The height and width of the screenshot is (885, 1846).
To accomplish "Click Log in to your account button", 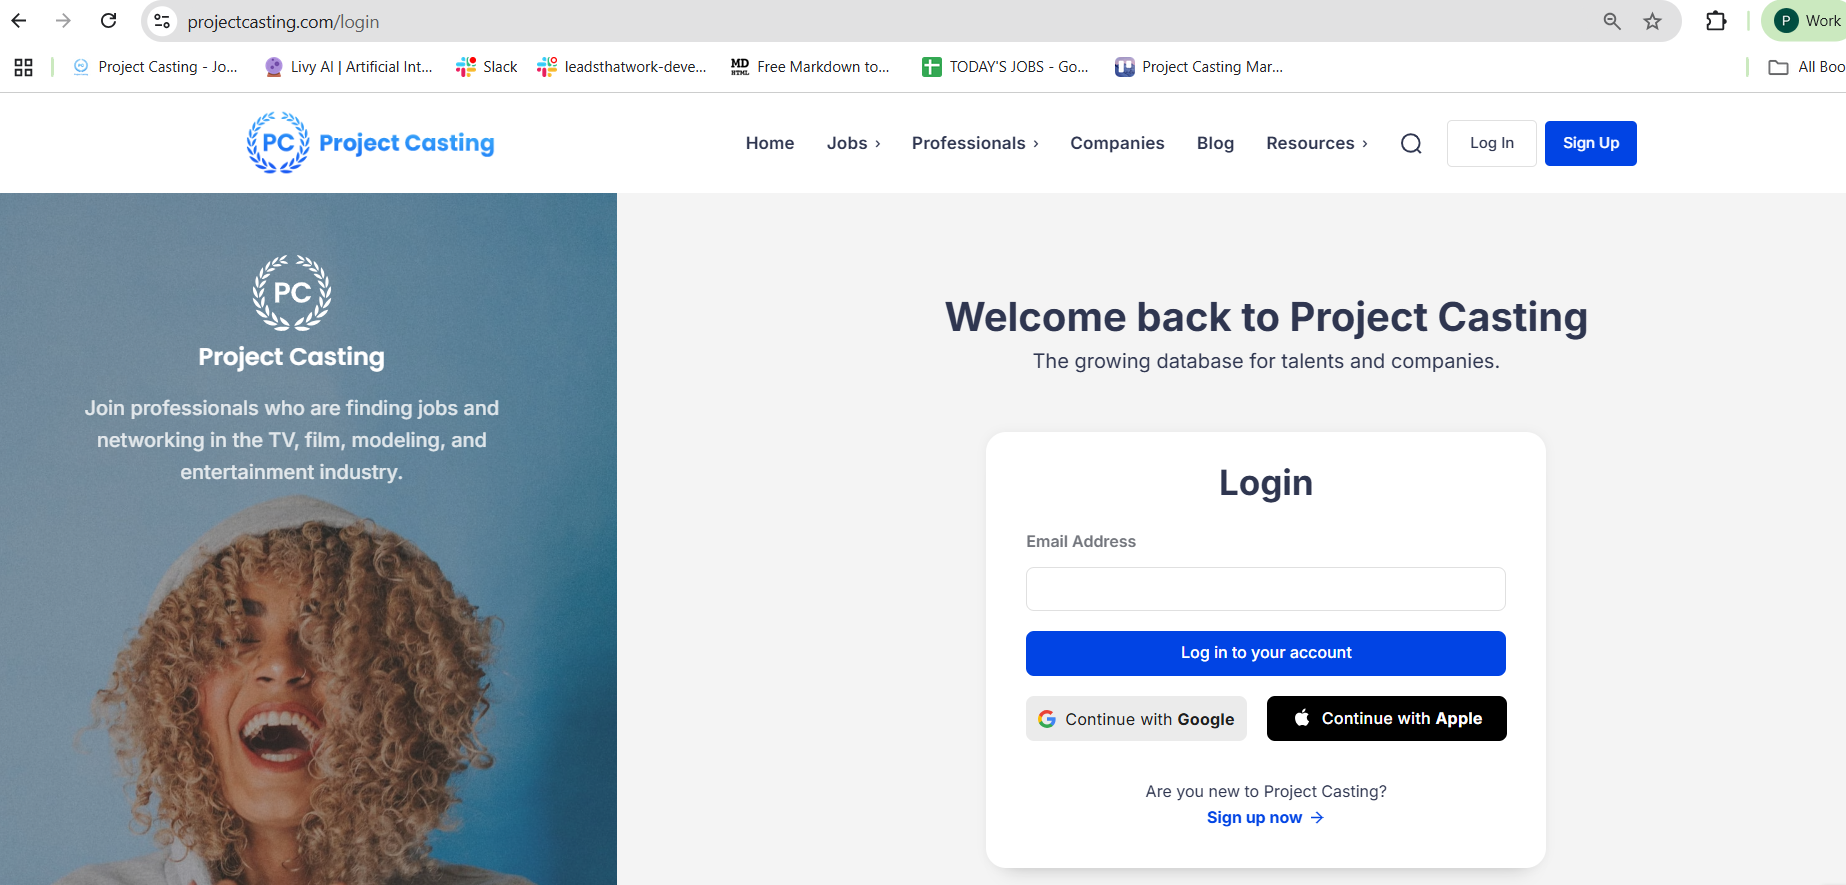I will [x=1266, y=653].
